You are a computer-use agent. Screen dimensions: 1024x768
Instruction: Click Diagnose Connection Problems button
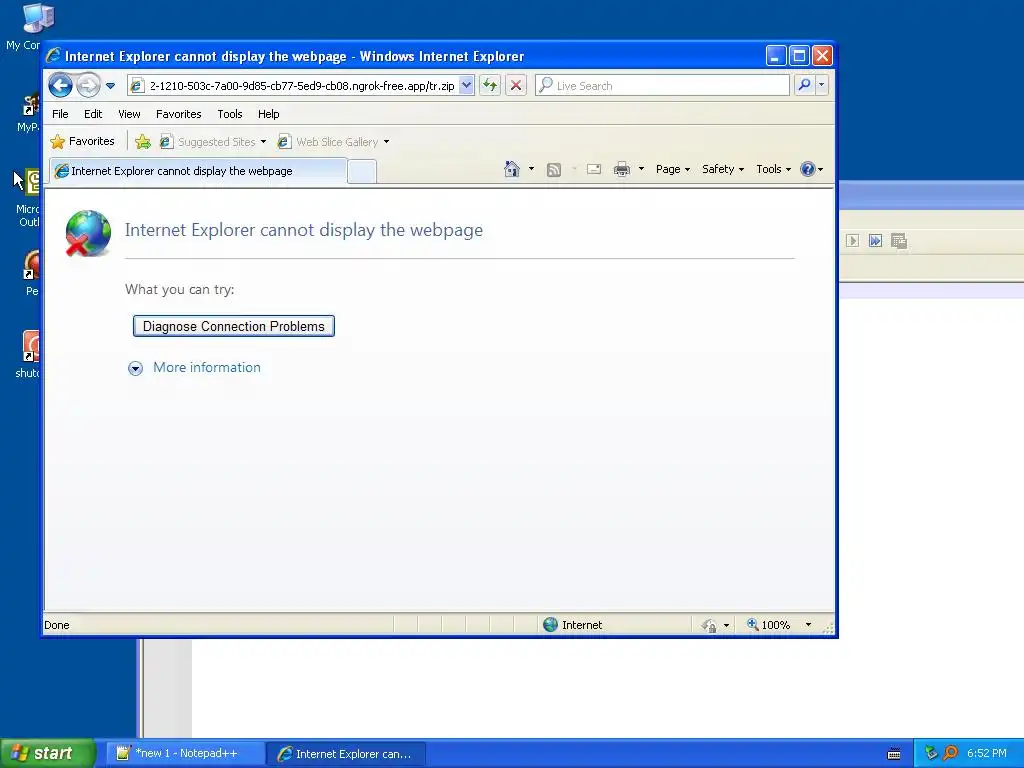pos(234,326)
